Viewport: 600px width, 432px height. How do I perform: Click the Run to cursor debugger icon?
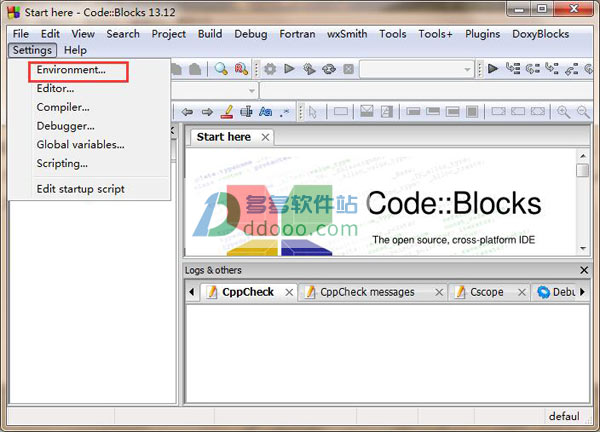click(x=513, y=69)
